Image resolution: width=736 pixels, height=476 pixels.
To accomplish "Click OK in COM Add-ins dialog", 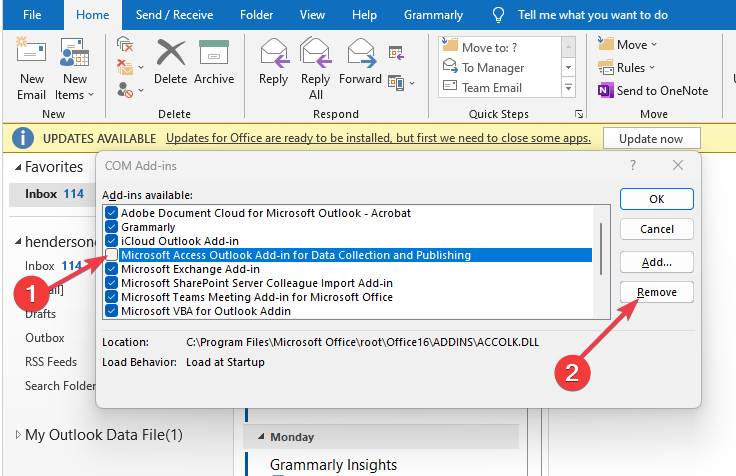I will [x=656, y=199].
